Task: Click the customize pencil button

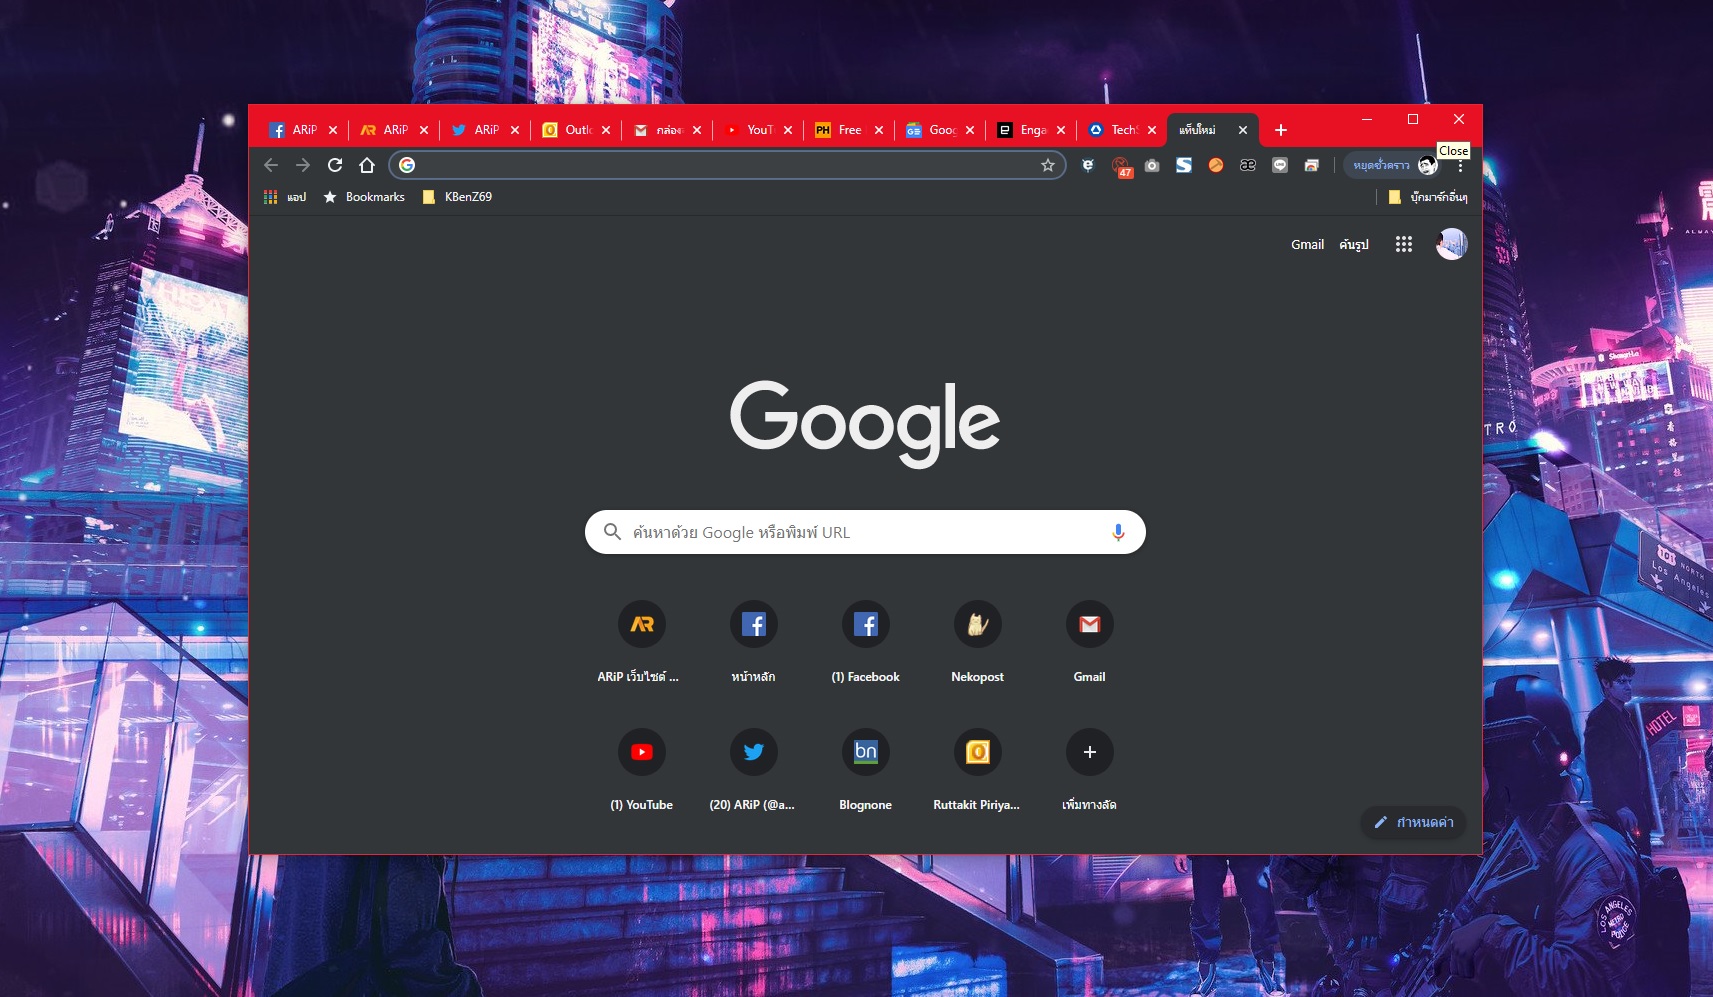Action: point(1413,822)
